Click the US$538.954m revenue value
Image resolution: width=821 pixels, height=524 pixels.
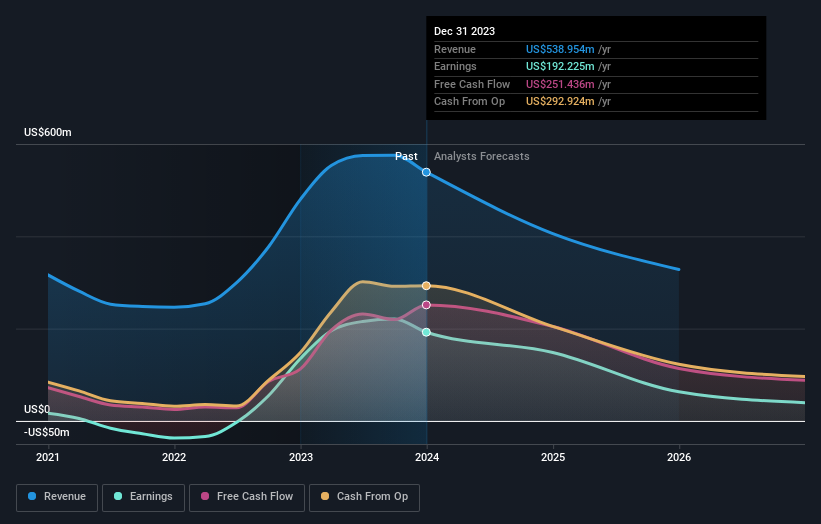pos(560,49)
